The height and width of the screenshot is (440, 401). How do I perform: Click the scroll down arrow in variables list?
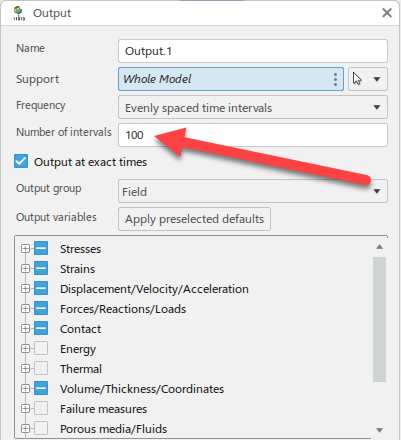coord(379,430)
